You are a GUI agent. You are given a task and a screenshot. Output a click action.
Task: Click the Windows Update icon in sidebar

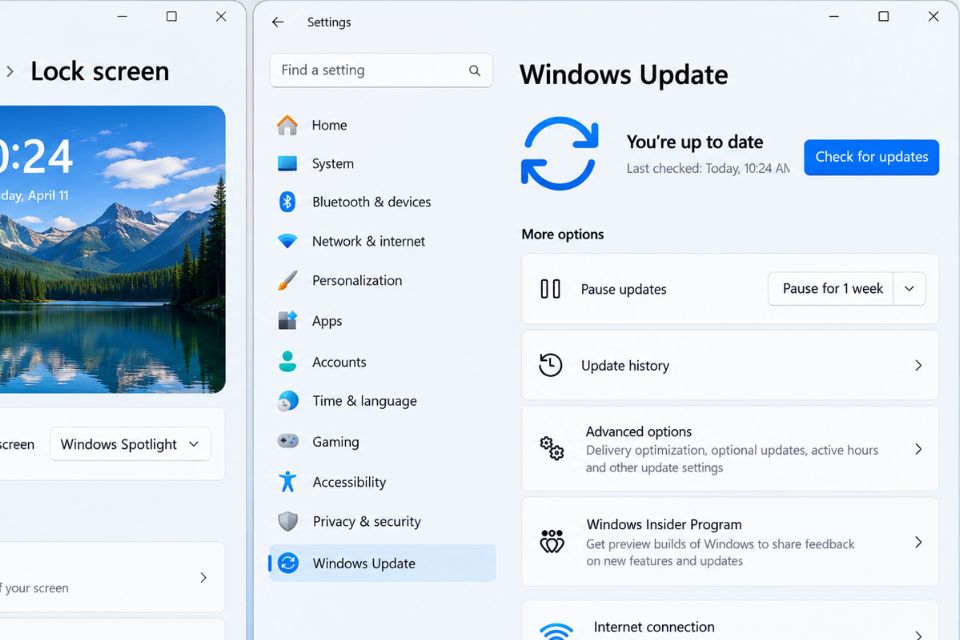point(288,563)
